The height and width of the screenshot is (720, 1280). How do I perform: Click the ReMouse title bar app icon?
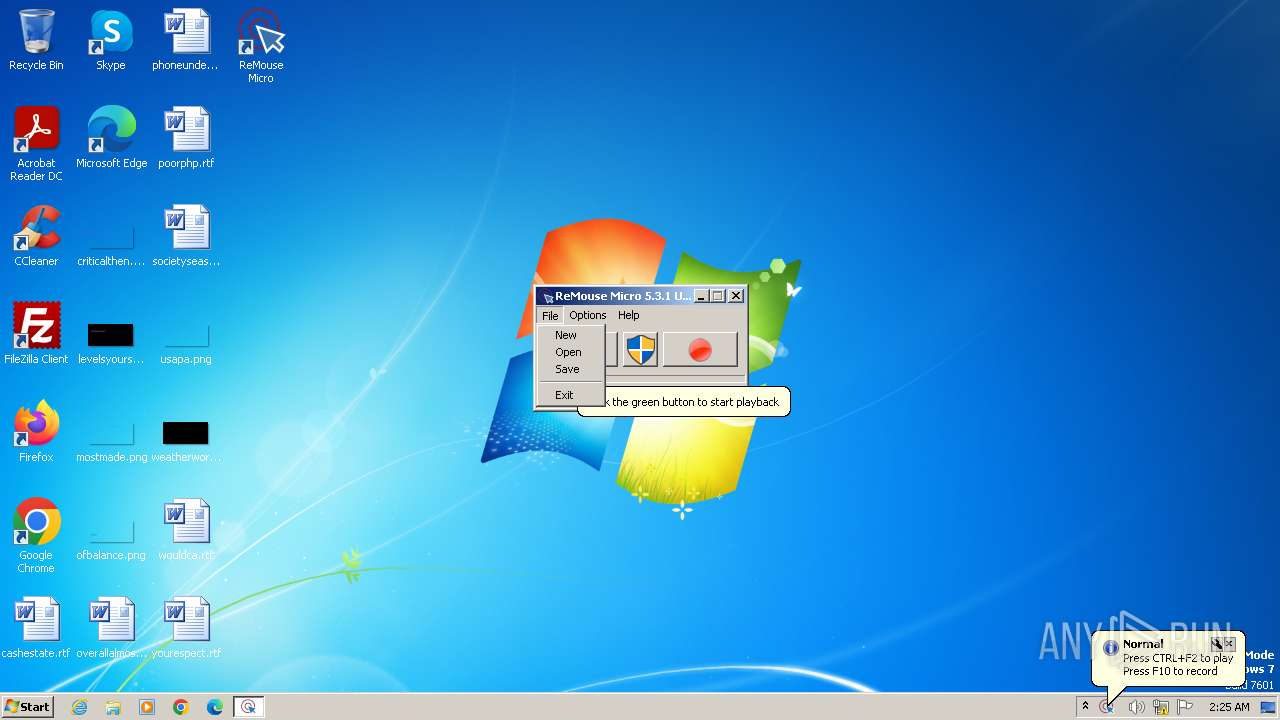(x=546, y=296)
